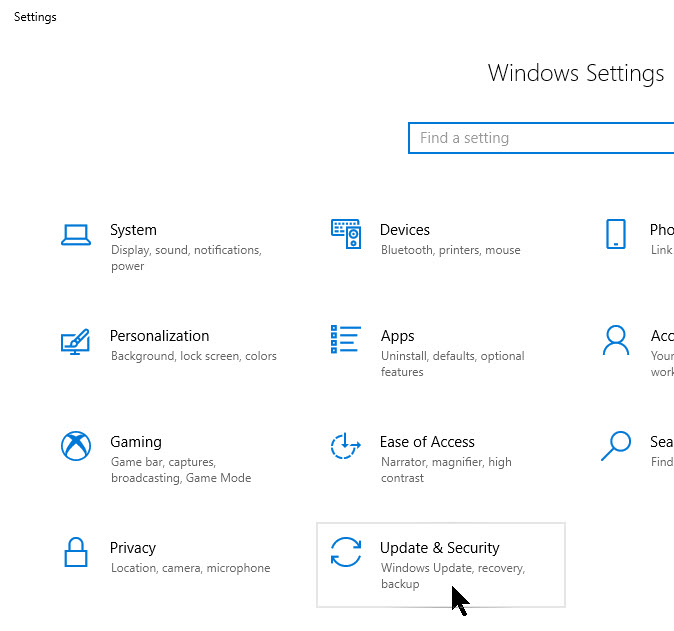Click the Apps list icon
The height and width of the screenshot is (631, 674).
click(x=346, y=341)
